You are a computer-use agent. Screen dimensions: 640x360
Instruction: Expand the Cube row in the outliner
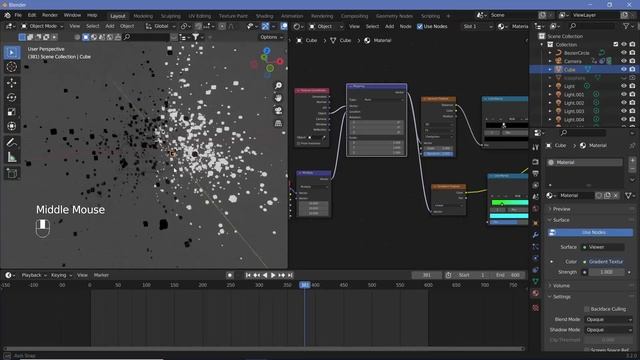pyautogui.click(x=550, y=69)
